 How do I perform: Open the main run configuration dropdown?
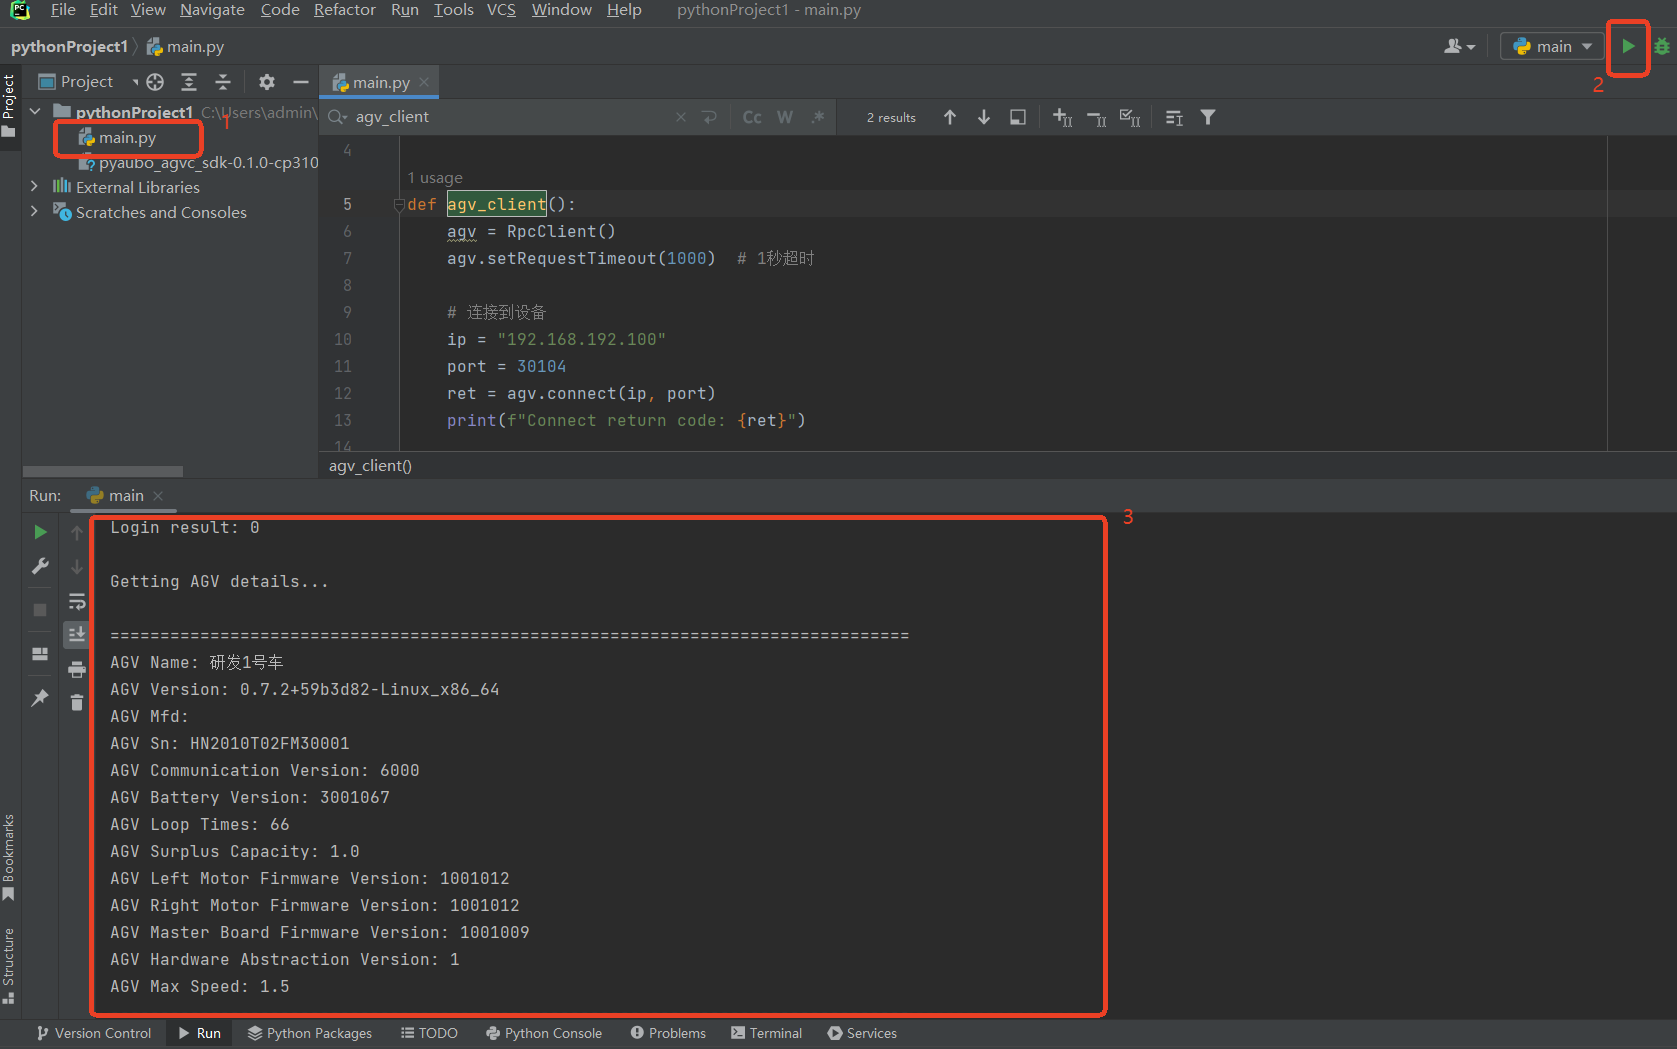(x=1552, y=46)
